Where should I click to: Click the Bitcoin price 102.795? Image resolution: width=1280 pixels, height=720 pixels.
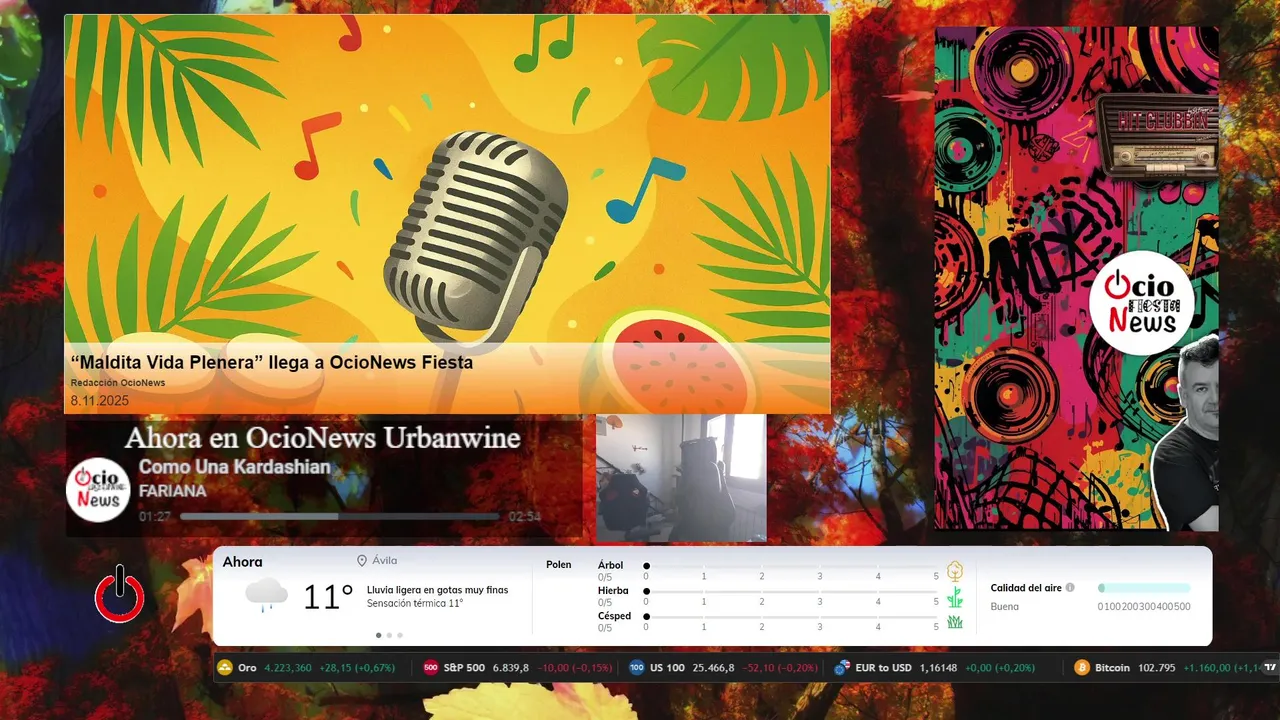1157,668
